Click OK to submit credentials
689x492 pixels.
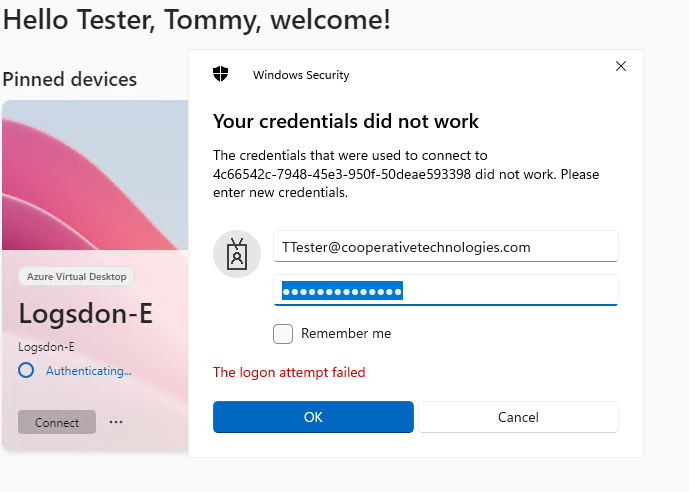(313, 417)
